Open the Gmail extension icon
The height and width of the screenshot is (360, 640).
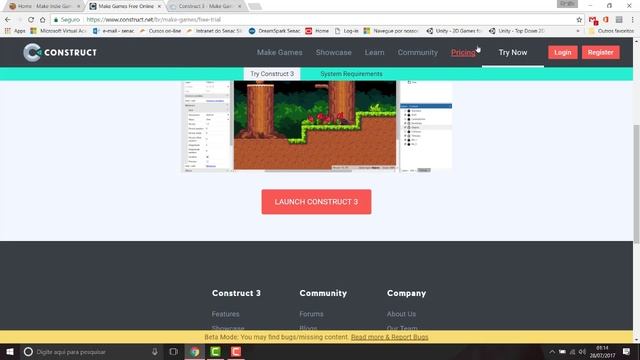click(x=593, y=20)
